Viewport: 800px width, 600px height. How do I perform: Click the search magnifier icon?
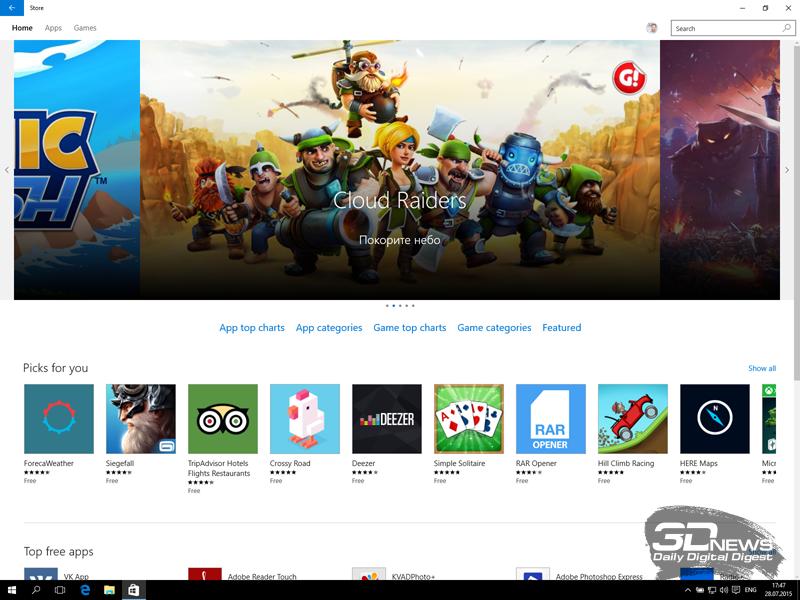(x=787, y=28)
